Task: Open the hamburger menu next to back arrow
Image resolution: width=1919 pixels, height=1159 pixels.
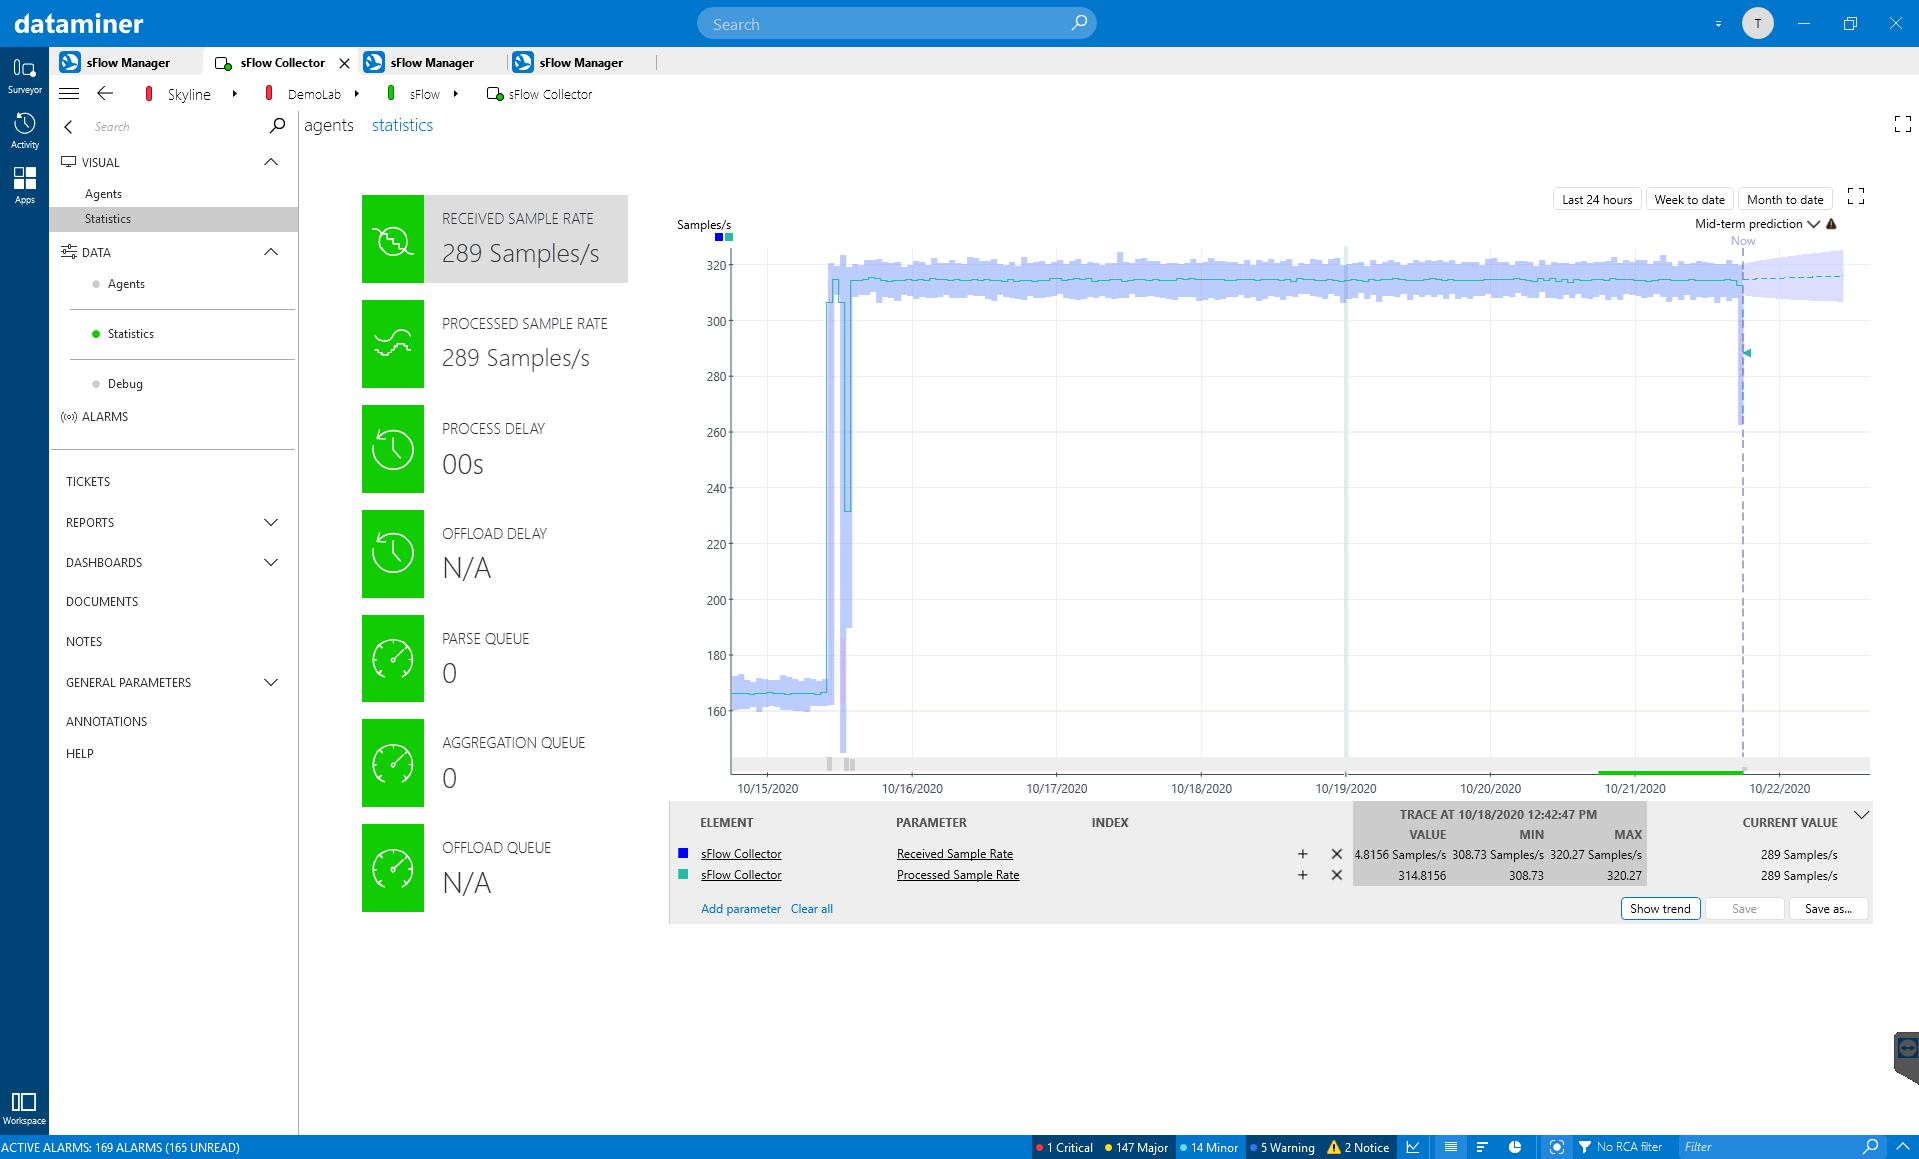Action: 69,94
